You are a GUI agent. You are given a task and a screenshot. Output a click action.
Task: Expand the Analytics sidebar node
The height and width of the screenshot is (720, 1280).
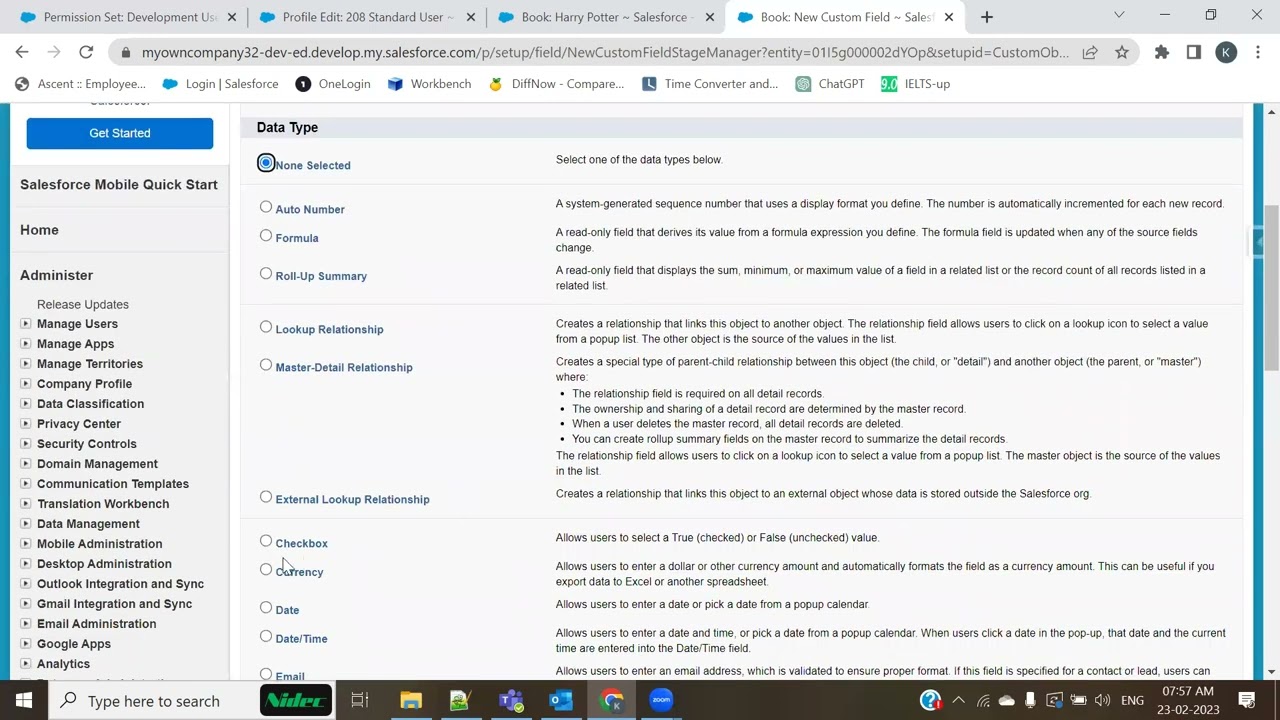click(x=26, y=664)
